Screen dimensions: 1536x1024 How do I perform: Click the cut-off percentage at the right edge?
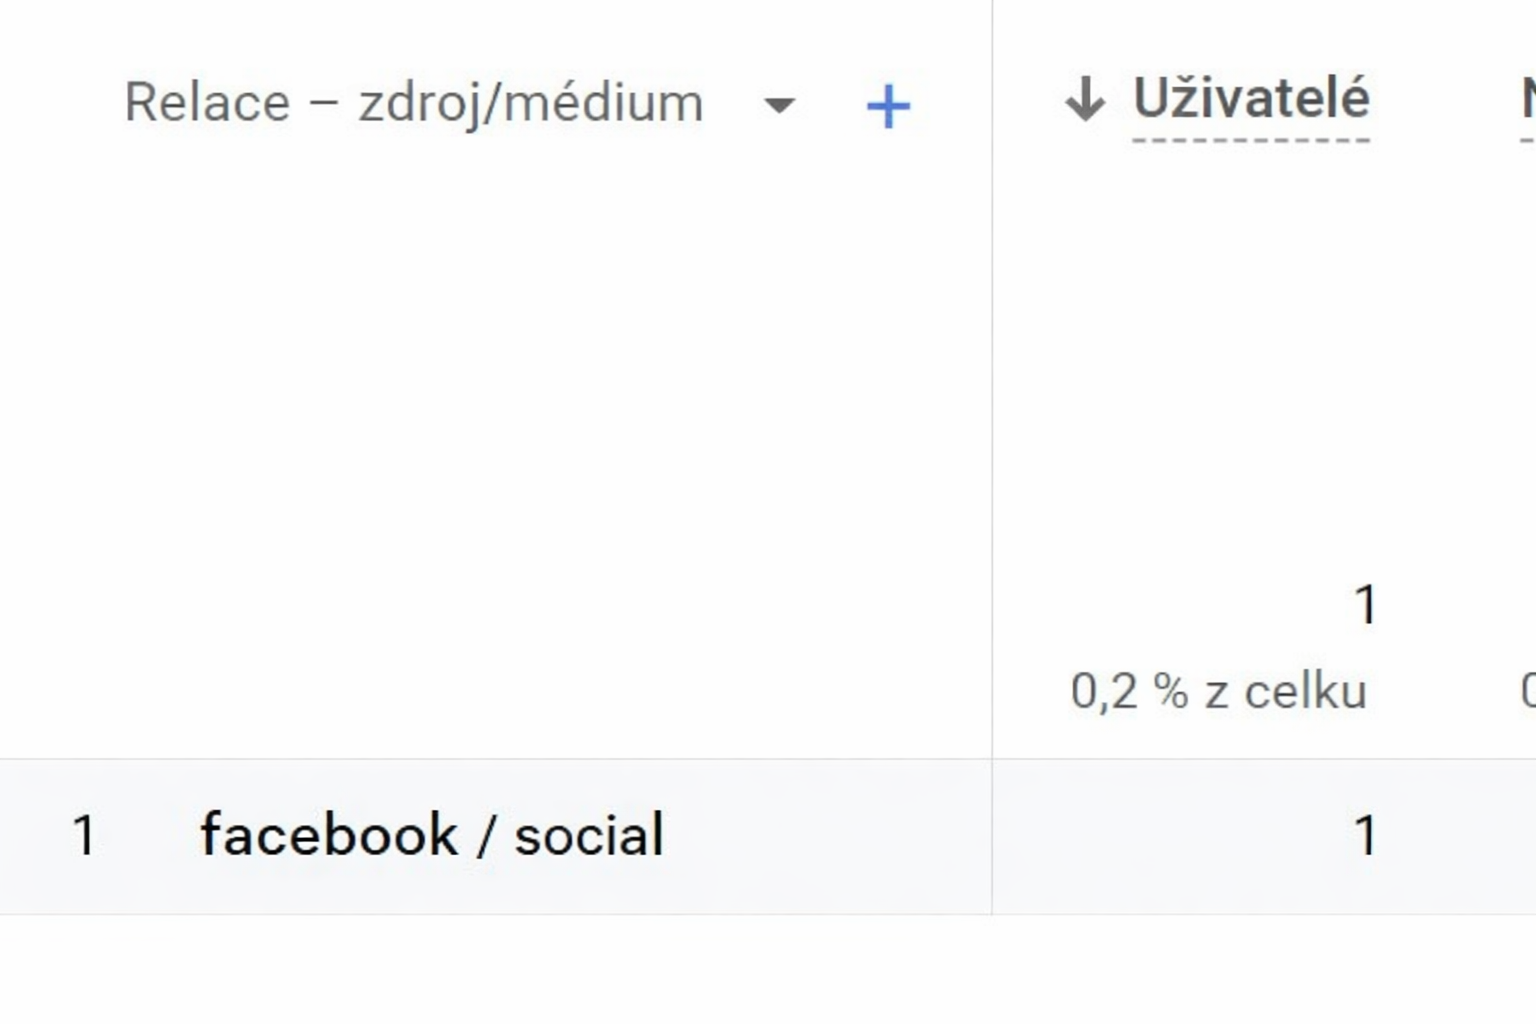1527,691
